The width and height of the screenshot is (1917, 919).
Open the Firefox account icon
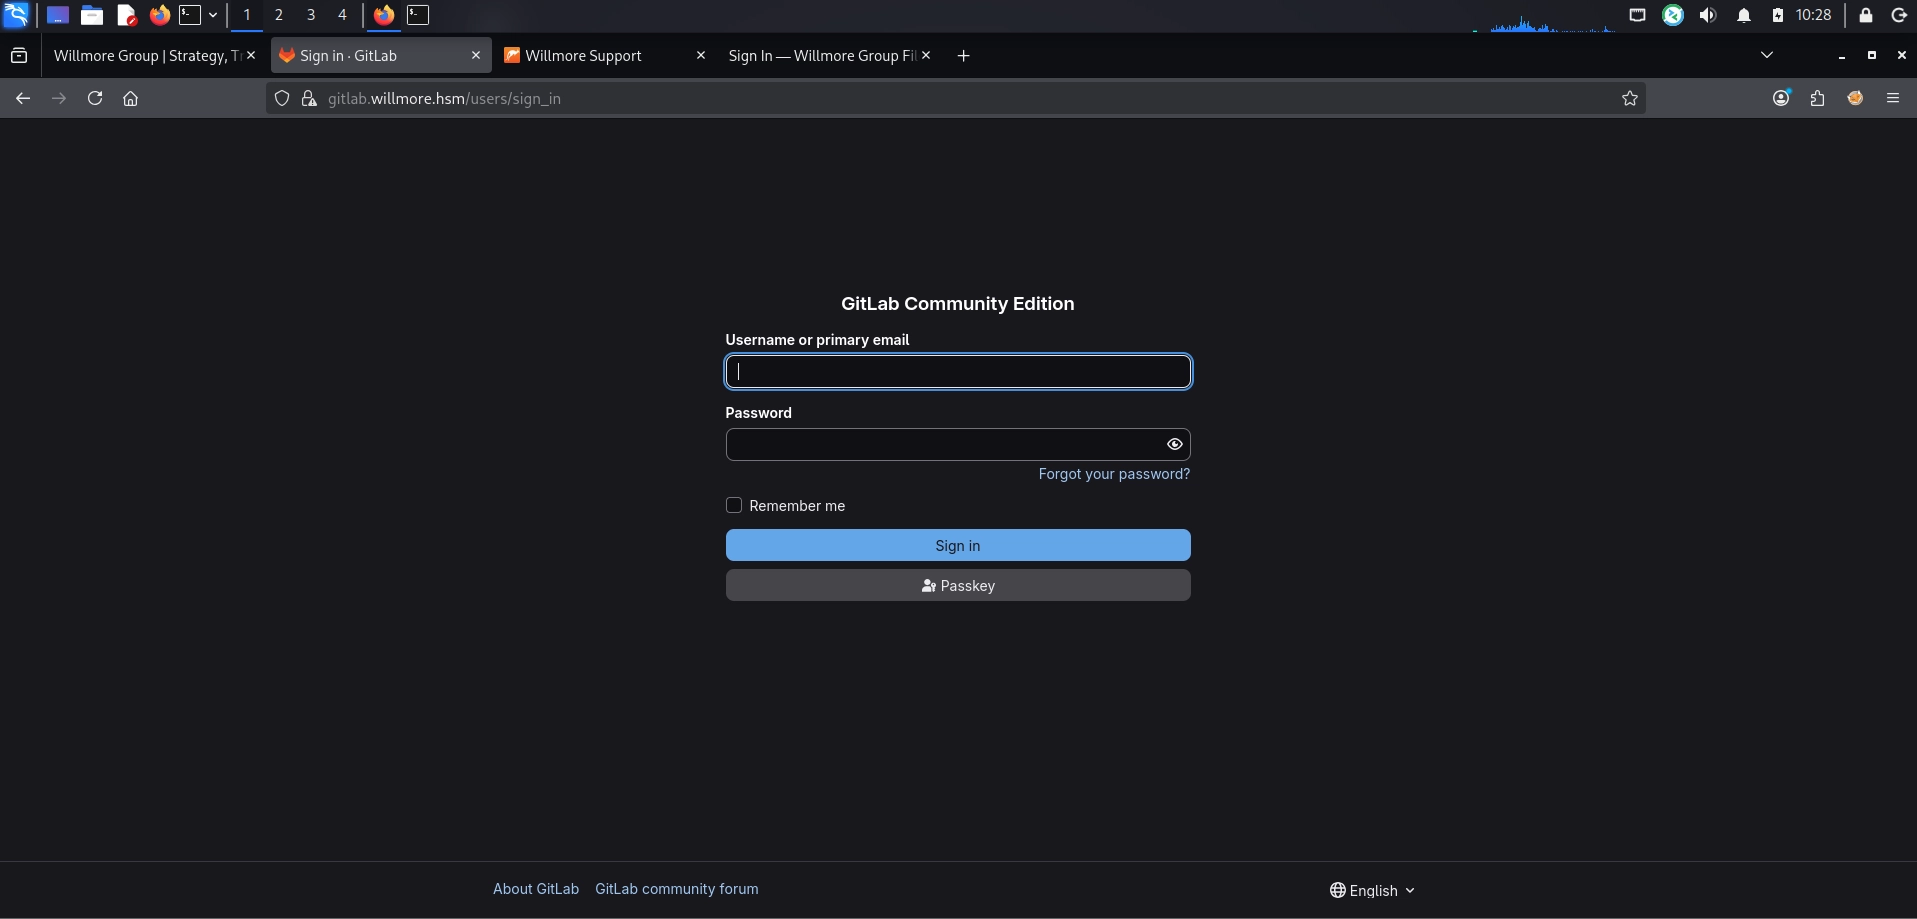click(1781, 98)
